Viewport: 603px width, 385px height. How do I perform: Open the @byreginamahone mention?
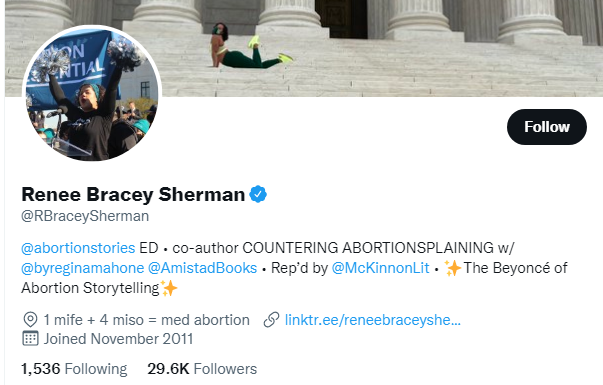tap(83, 268)
